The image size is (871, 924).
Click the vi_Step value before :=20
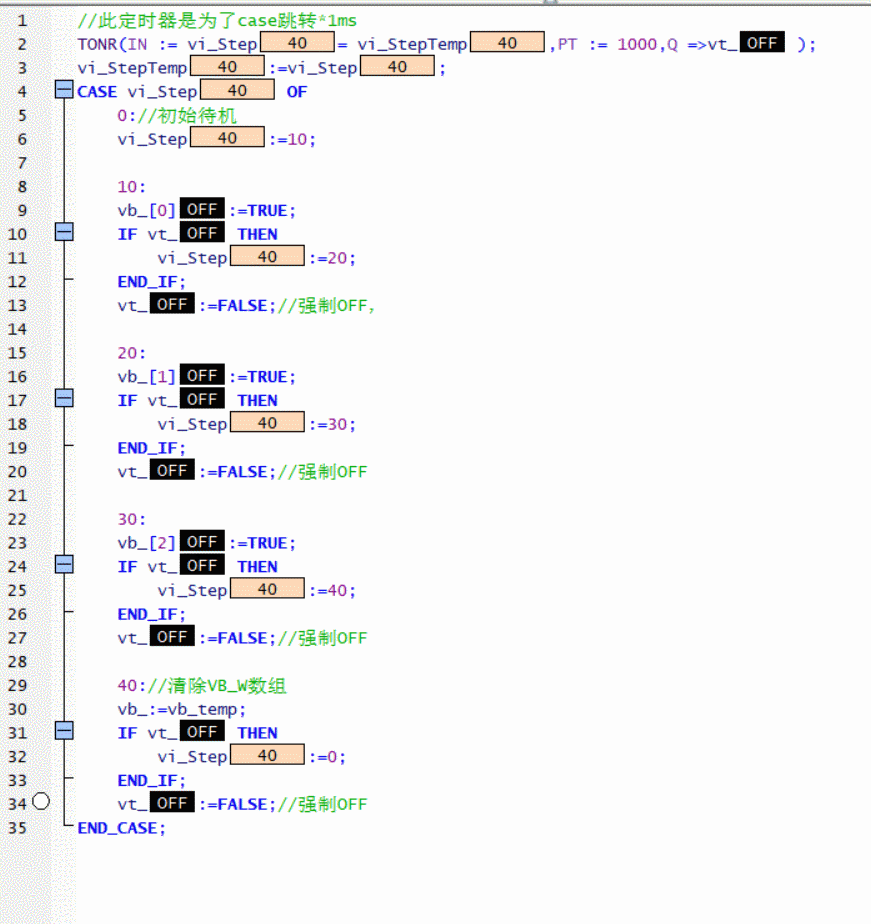(x=267, y=257)
